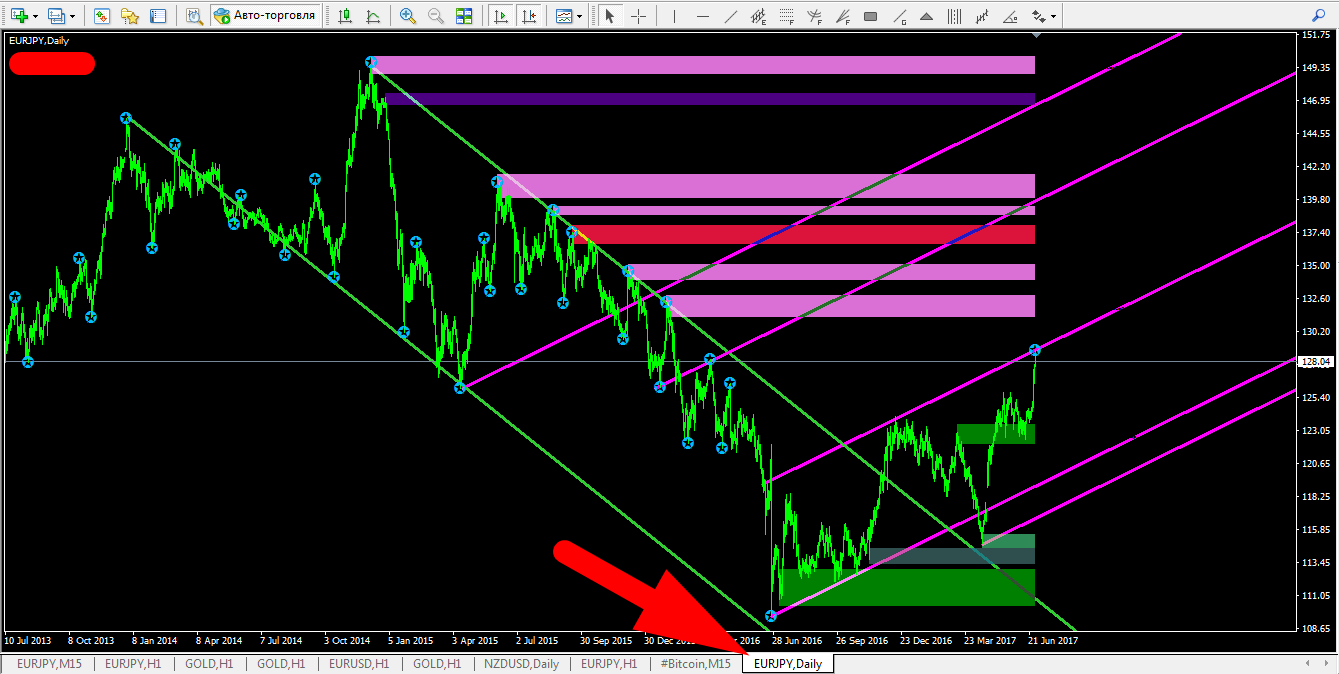Click the red resistance zone rectangle
This screenshot has height=674, width=1339.
(806, 234)
